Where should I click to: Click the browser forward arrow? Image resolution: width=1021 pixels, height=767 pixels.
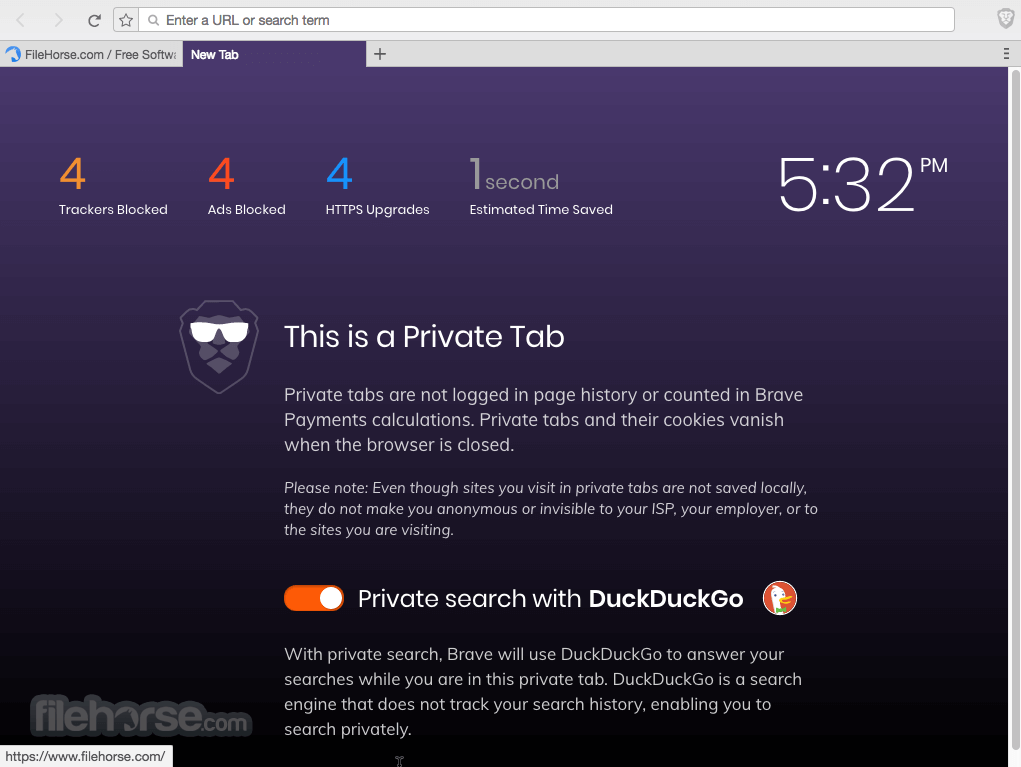click(58, 20)
